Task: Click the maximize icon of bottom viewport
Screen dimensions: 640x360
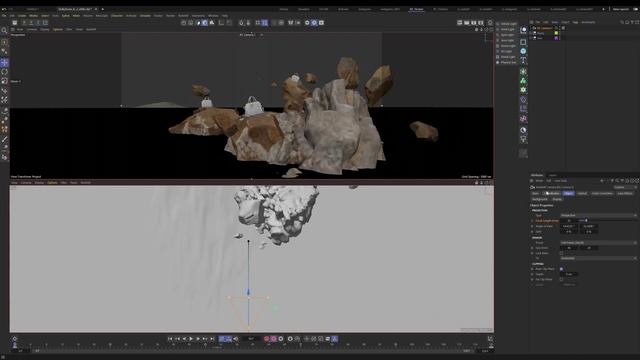Action: [x=491, y=182]
